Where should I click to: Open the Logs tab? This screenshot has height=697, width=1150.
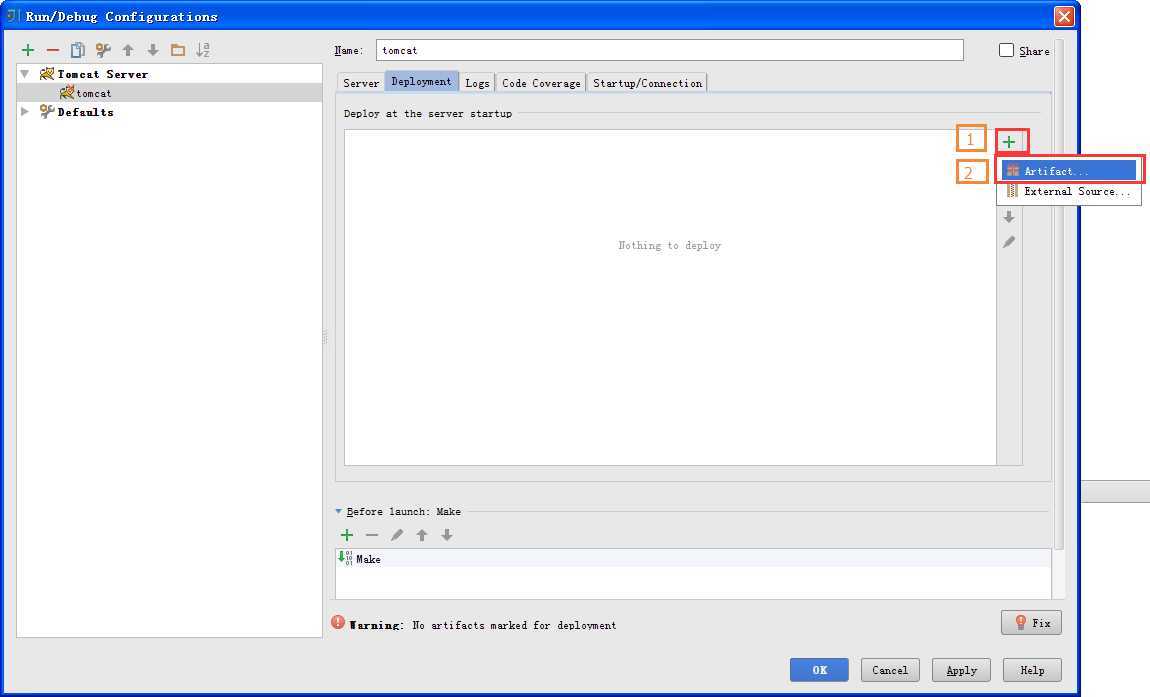click(477, 83)
